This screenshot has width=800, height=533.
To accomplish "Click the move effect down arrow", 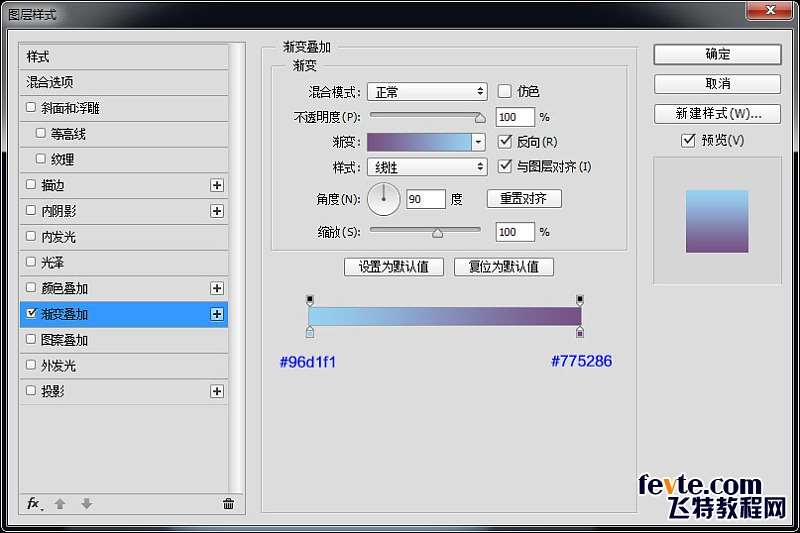I will coord(87,504).
